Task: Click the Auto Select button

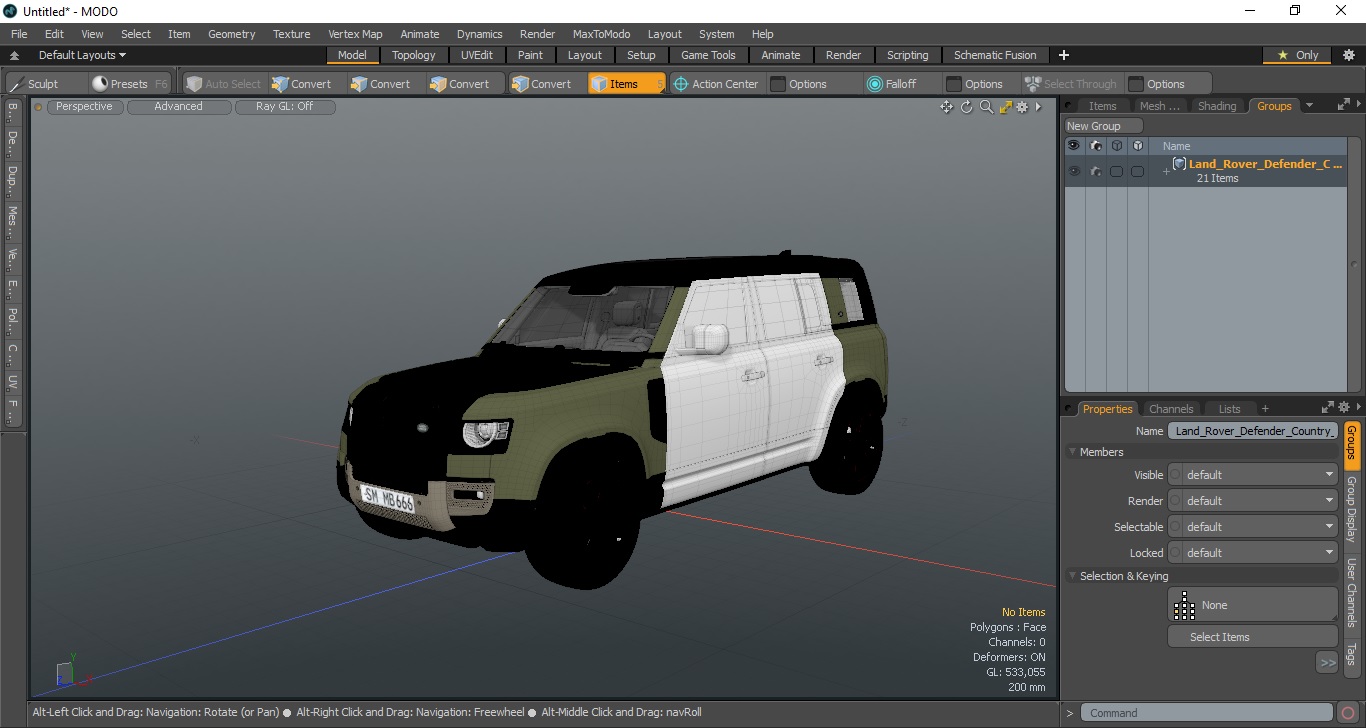Action: (224, 84)
